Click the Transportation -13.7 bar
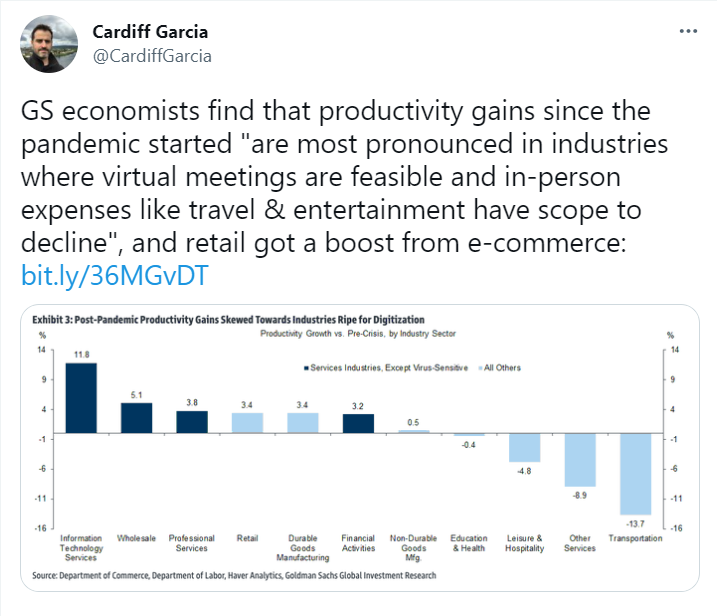This screenshot has width=717, height=616. 636,473
